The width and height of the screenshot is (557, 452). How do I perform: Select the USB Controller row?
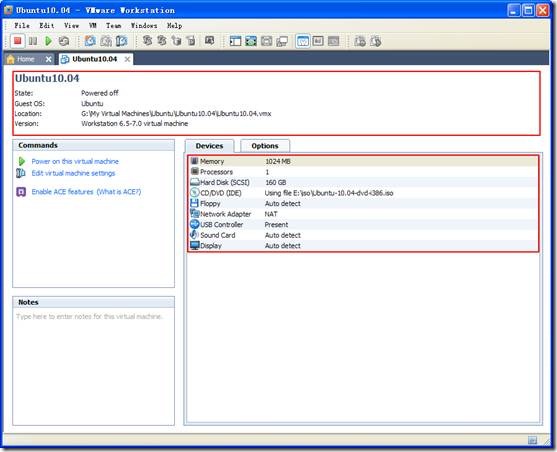363,225
